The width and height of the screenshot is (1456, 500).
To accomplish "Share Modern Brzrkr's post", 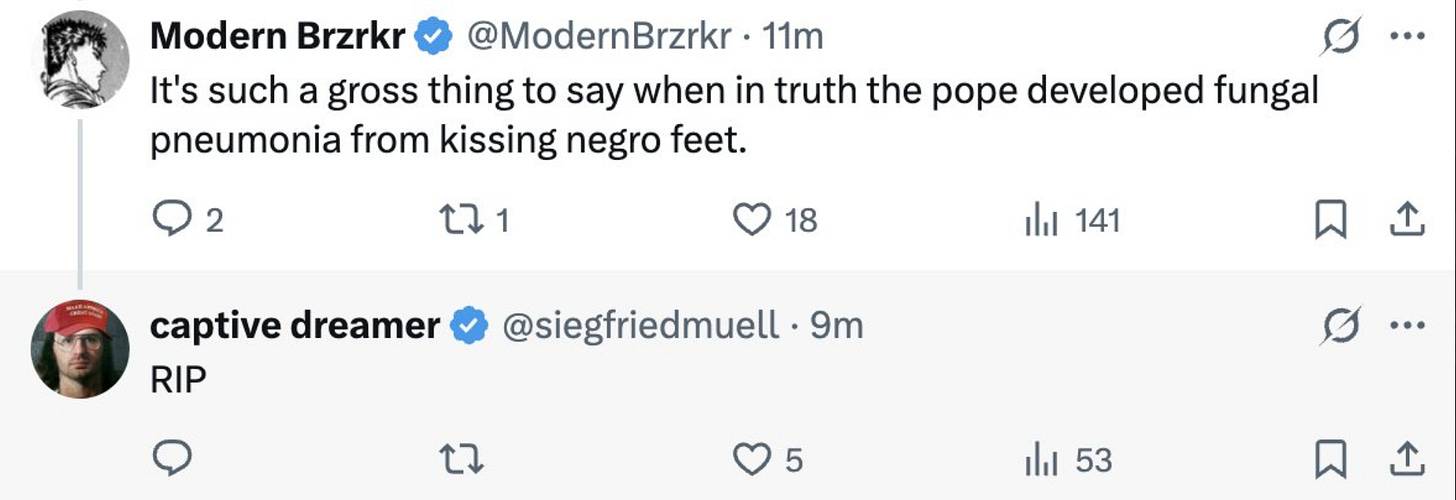I will pos(1407,219).
